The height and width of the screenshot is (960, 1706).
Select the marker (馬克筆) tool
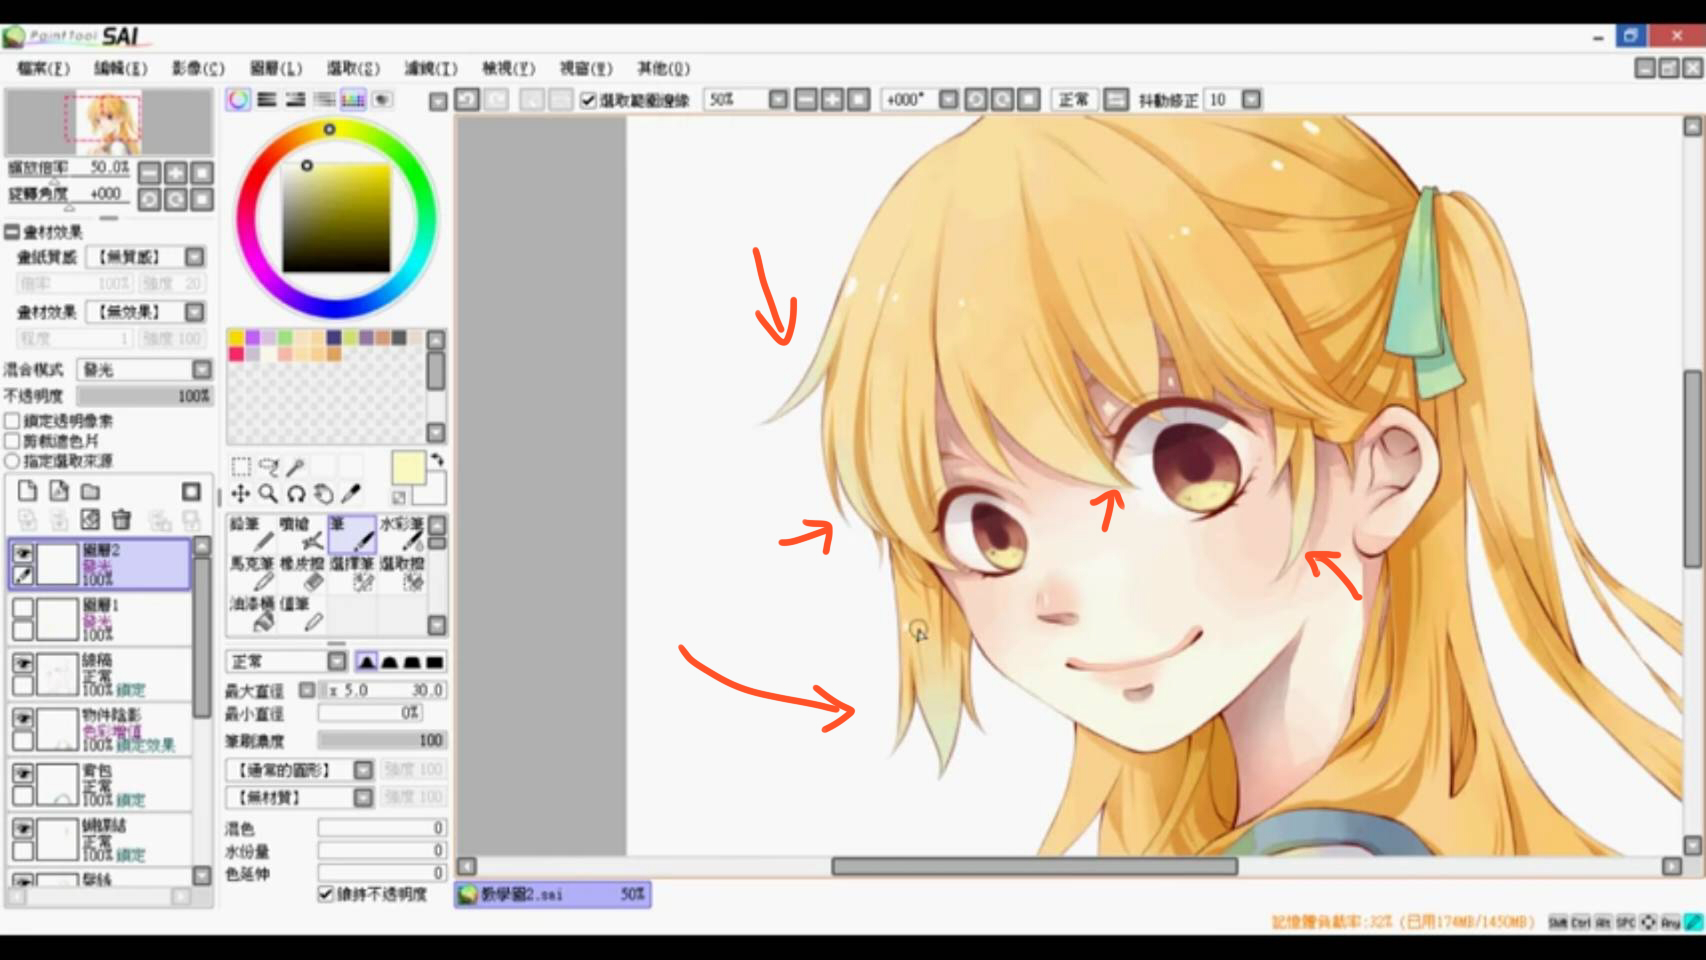tap(253, 573)
